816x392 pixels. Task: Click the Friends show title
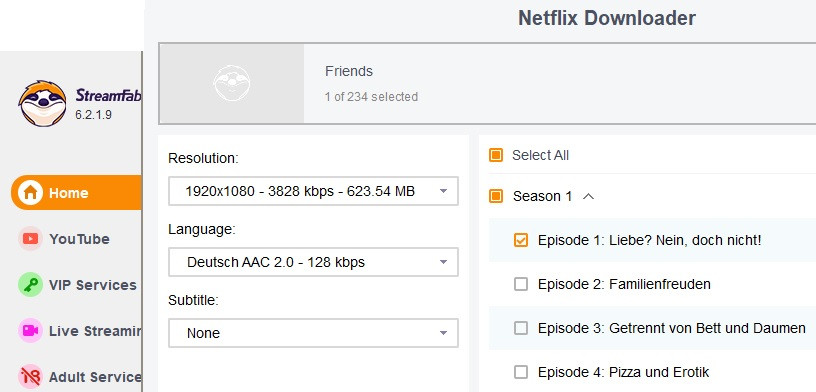pos(349,71)
